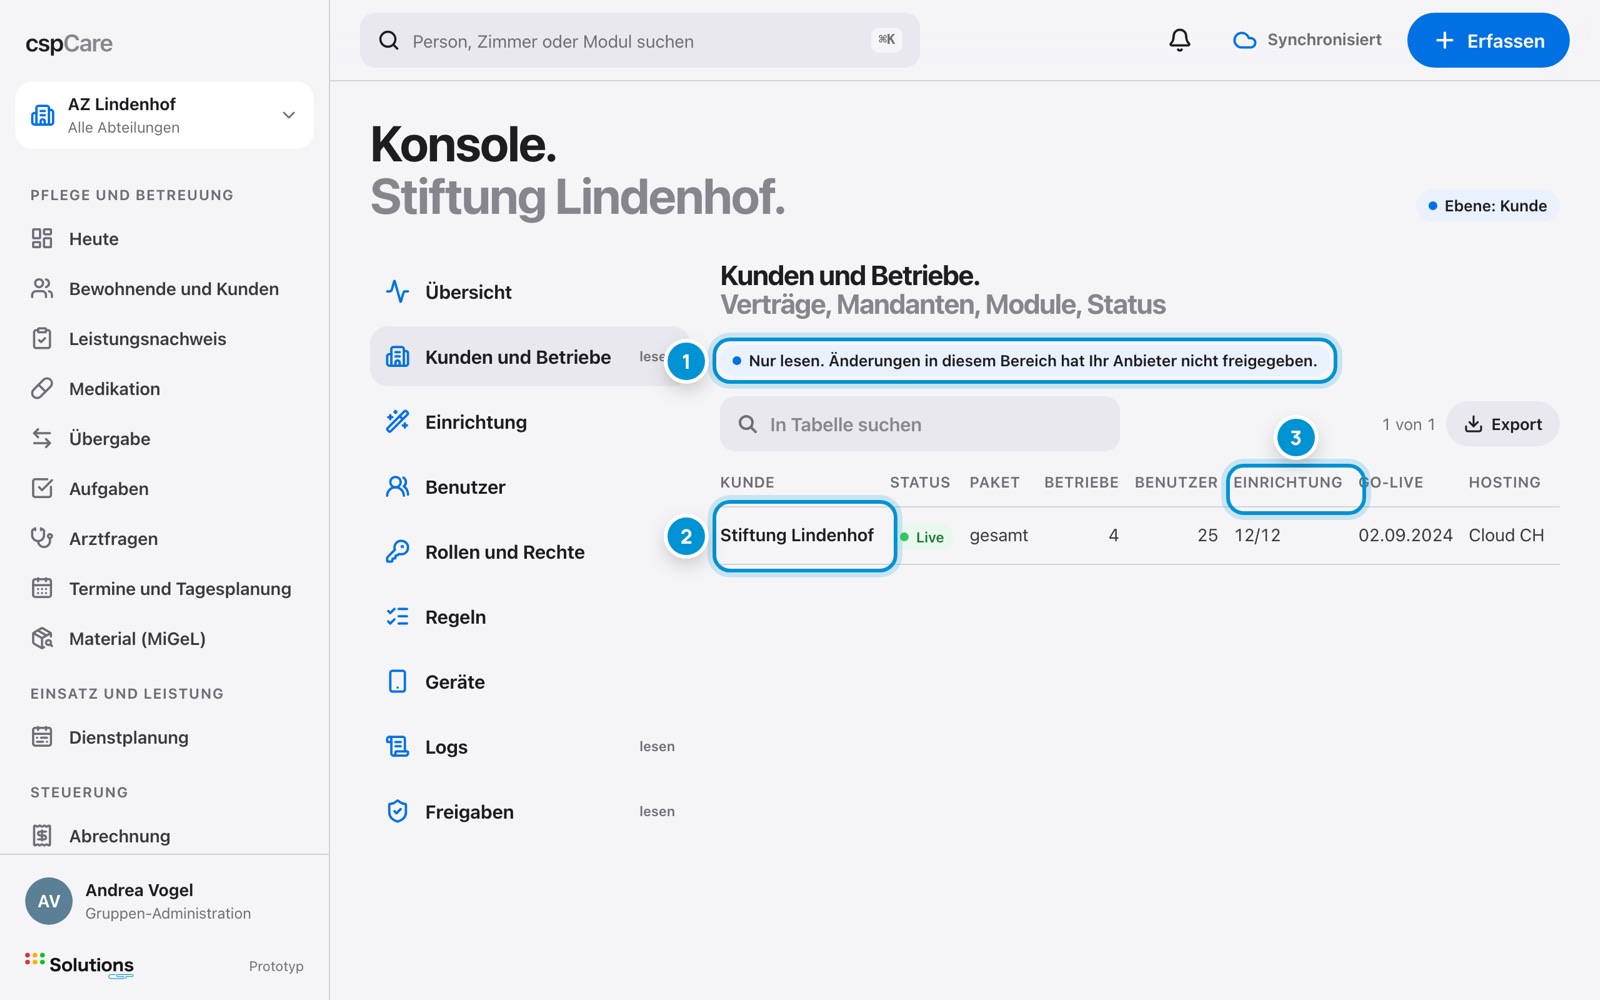
Task: Sort by the HOSTING column header
Action: [1504, 482]
